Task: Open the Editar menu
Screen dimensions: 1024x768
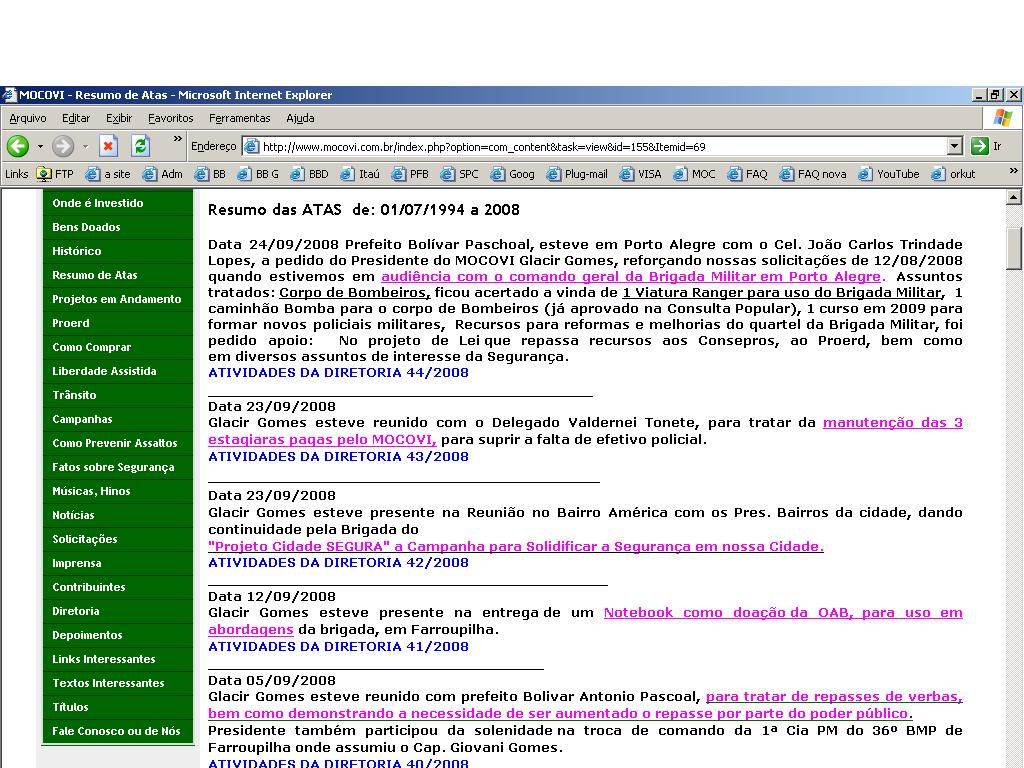Action: click(x=76, y=118)
